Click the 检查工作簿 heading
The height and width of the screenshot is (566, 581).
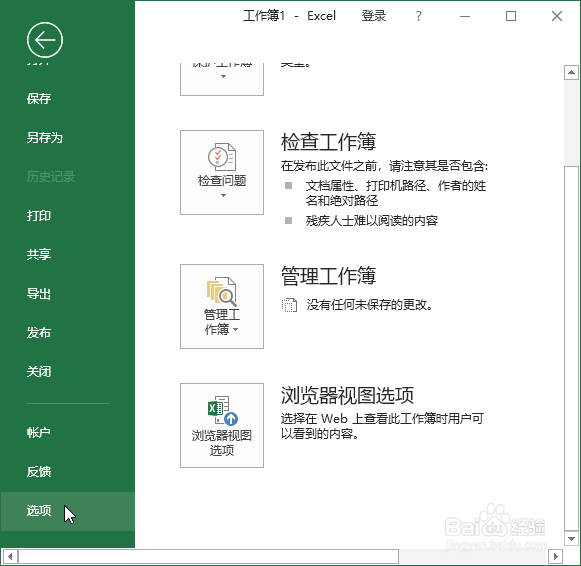[x=328, y=142]
